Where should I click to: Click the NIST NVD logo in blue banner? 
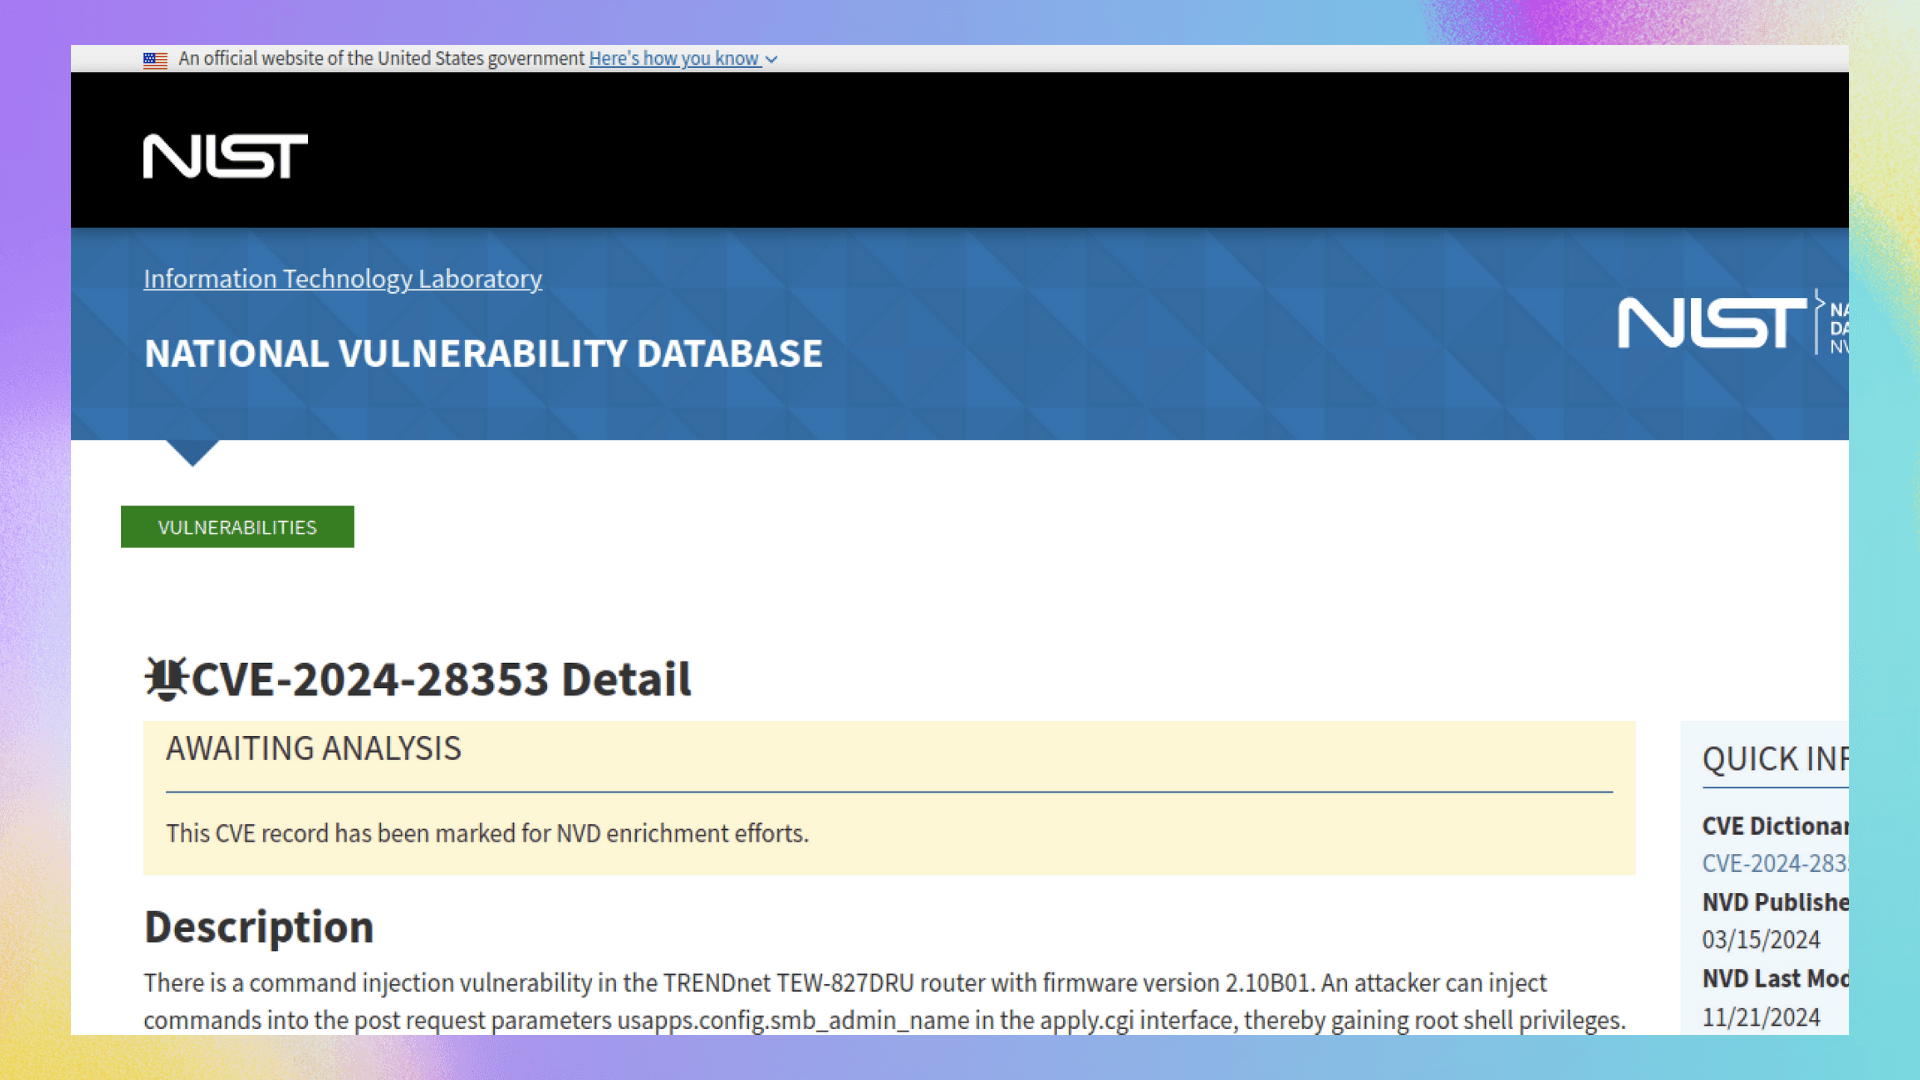click(x=1733, y=322)
